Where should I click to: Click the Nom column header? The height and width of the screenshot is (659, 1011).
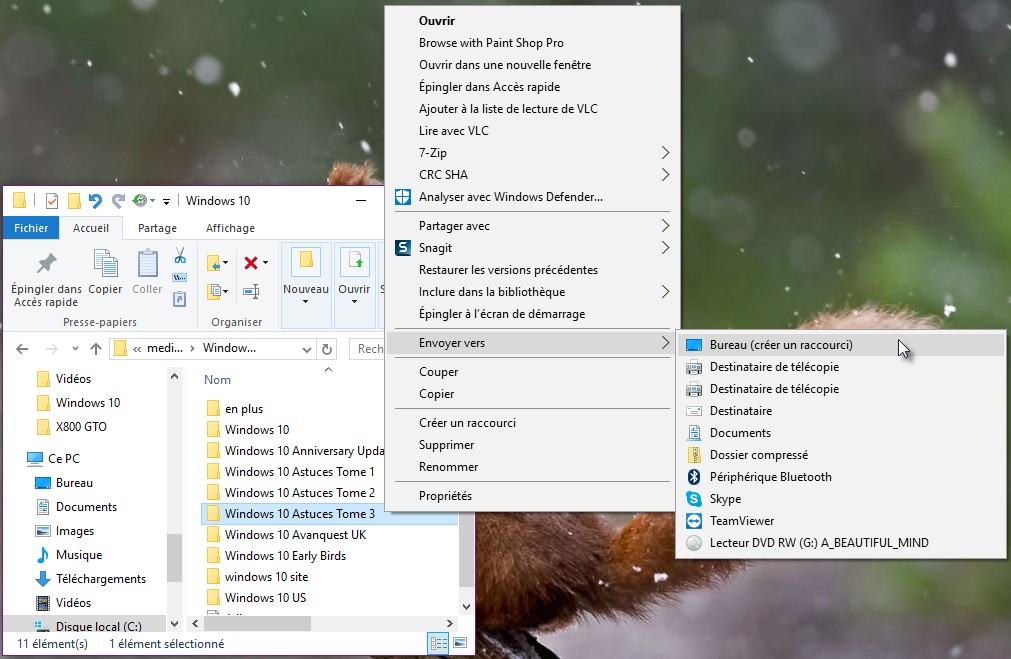point(218,380)
